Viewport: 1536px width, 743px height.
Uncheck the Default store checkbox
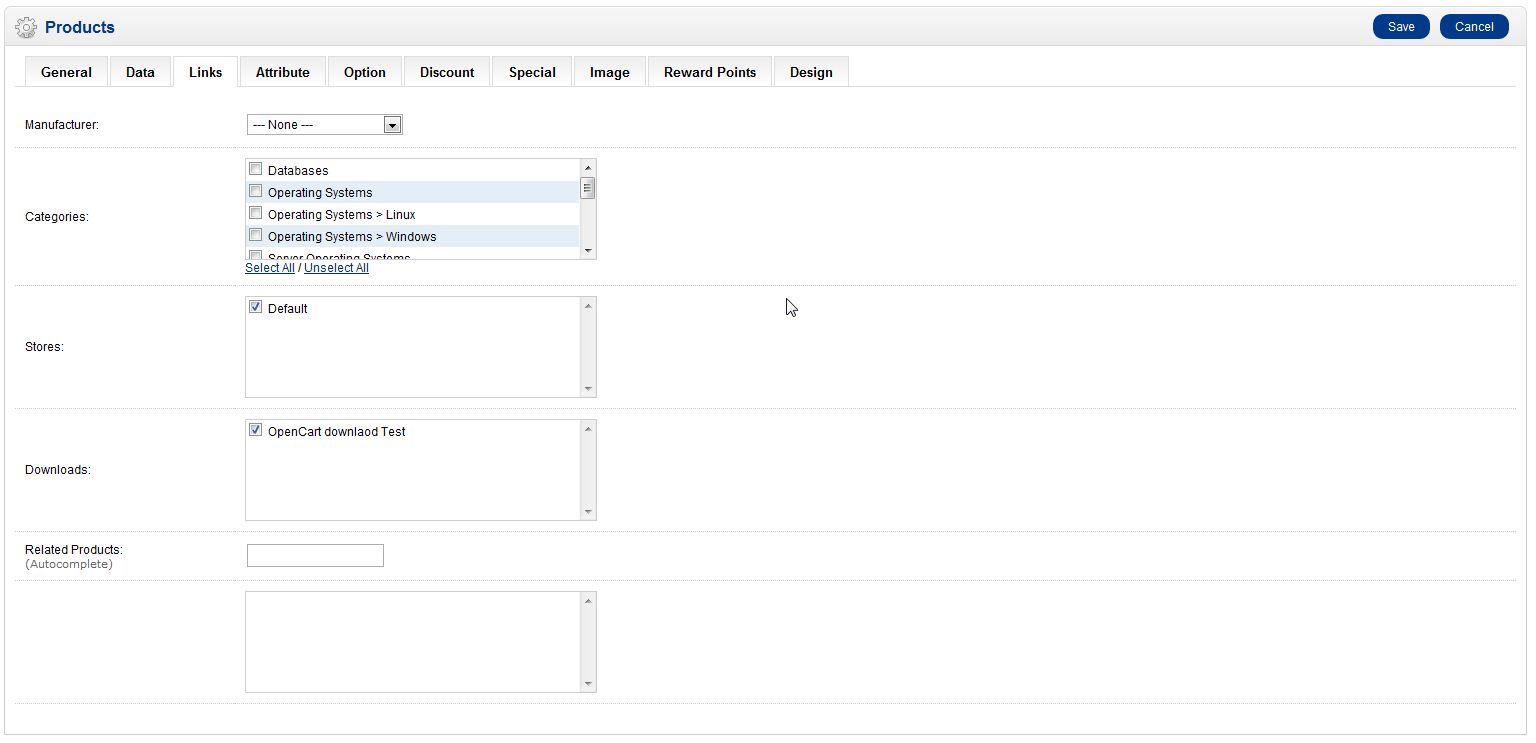[x=256, y=307]
